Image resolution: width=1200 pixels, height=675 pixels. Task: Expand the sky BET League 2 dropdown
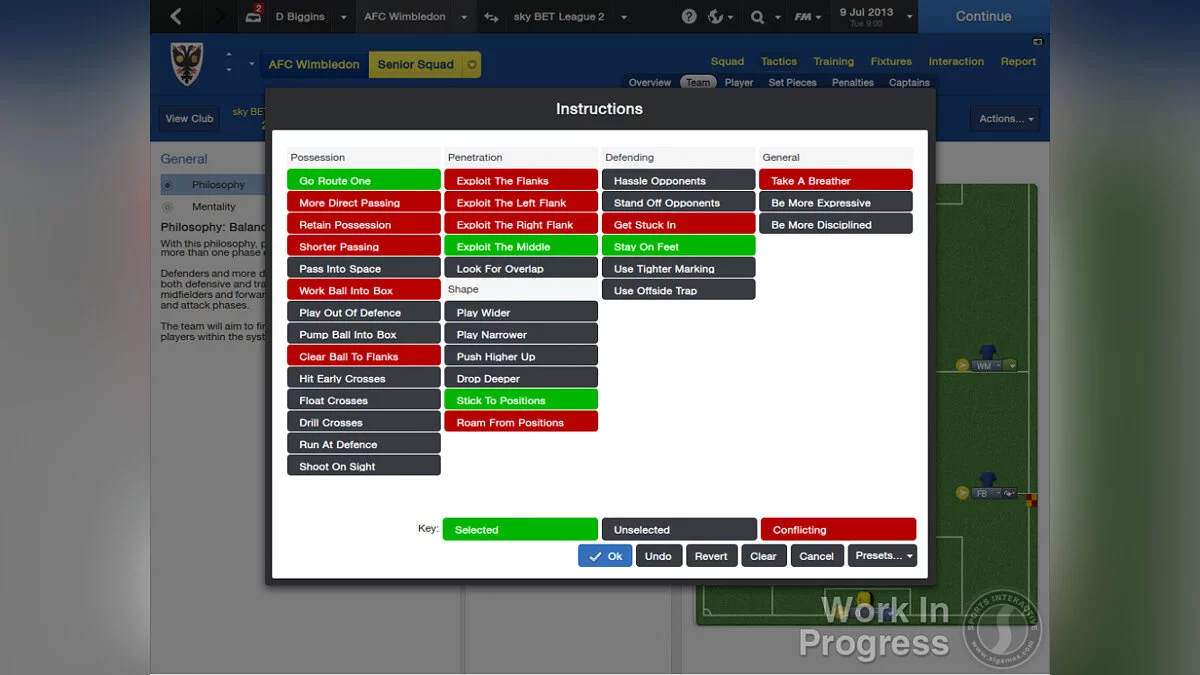click(x=624, y=17)
